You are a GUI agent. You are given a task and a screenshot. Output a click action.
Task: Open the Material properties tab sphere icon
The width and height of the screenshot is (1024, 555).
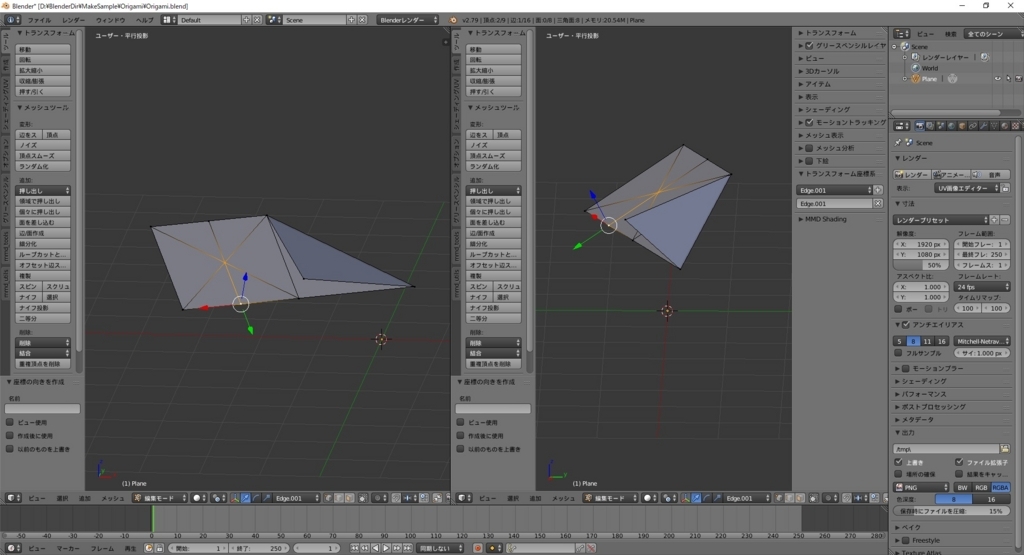[1004, 126]
